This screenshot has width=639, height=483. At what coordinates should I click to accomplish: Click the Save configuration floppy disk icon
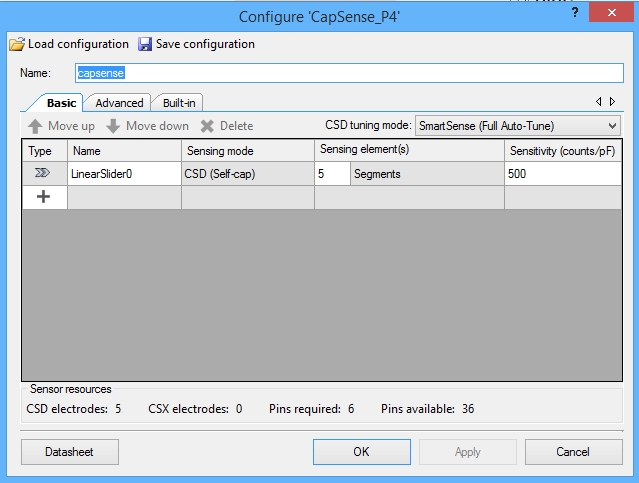[x=145, y=44]
